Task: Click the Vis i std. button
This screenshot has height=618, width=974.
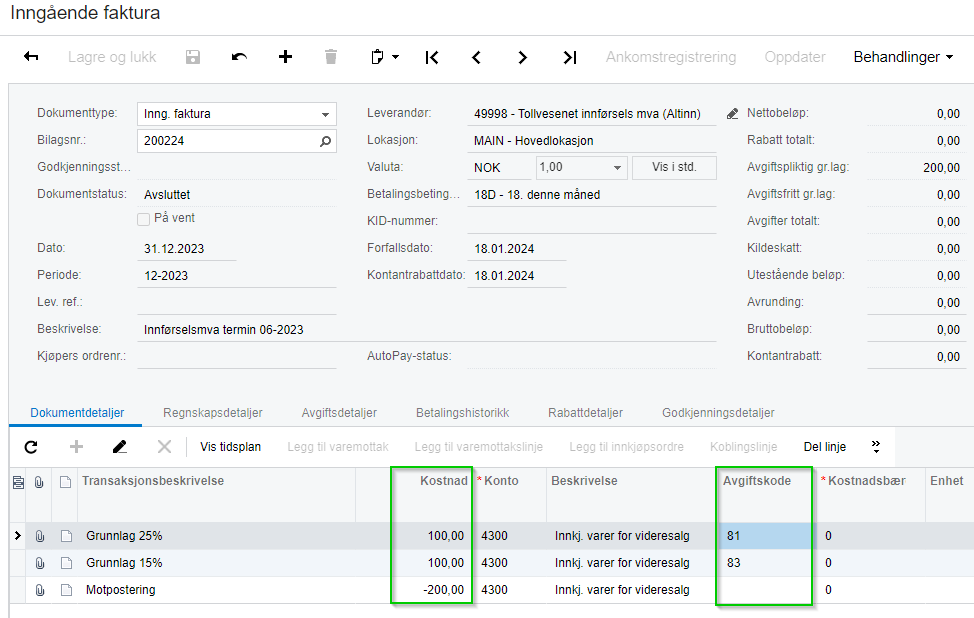Action: pos(675,168)
